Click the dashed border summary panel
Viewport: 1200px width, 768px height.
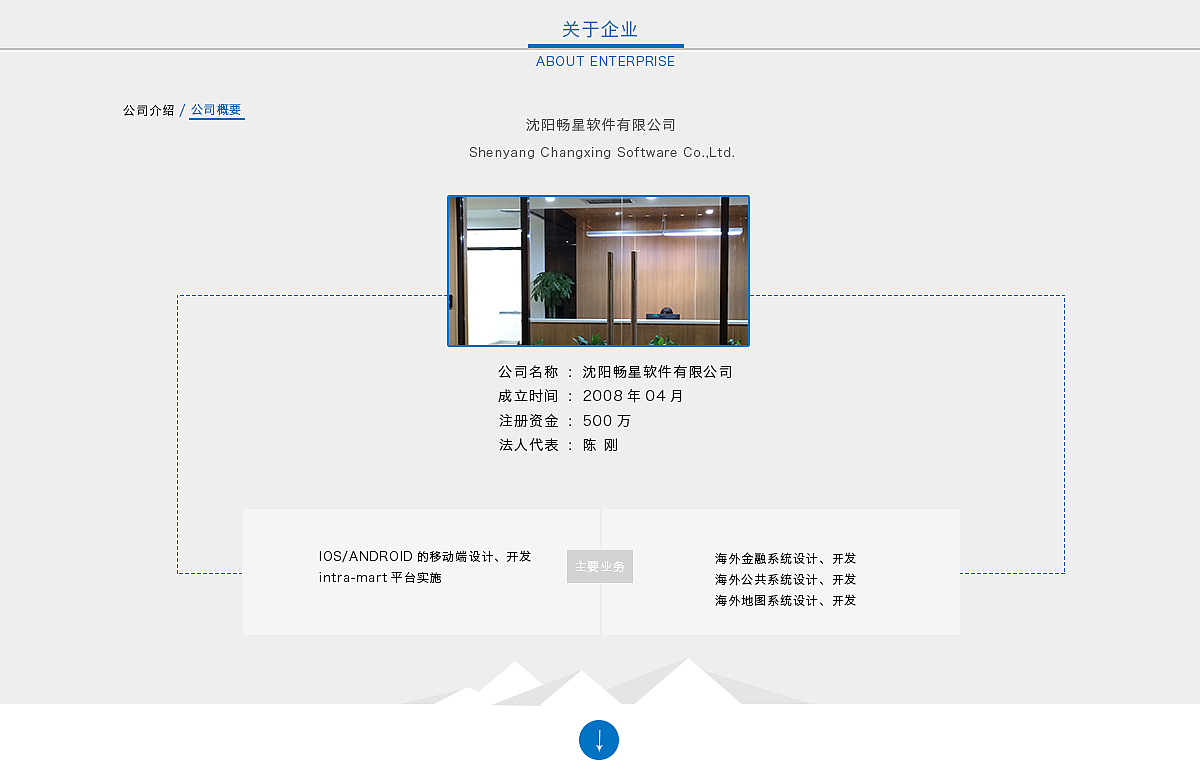622,434
